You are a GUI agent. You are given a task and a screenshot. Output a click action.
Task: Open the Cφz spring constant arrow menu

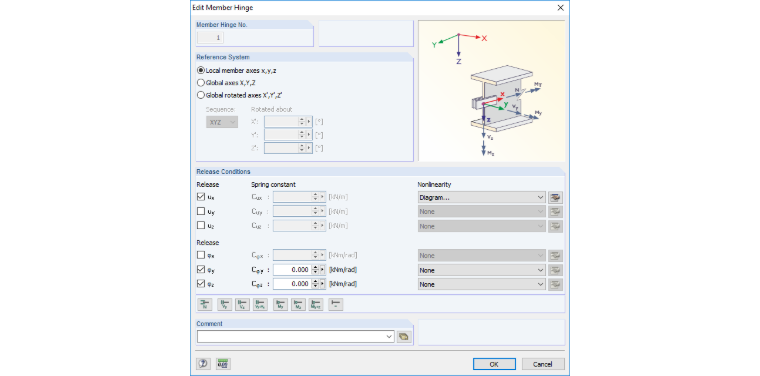[x=323, y=284]
